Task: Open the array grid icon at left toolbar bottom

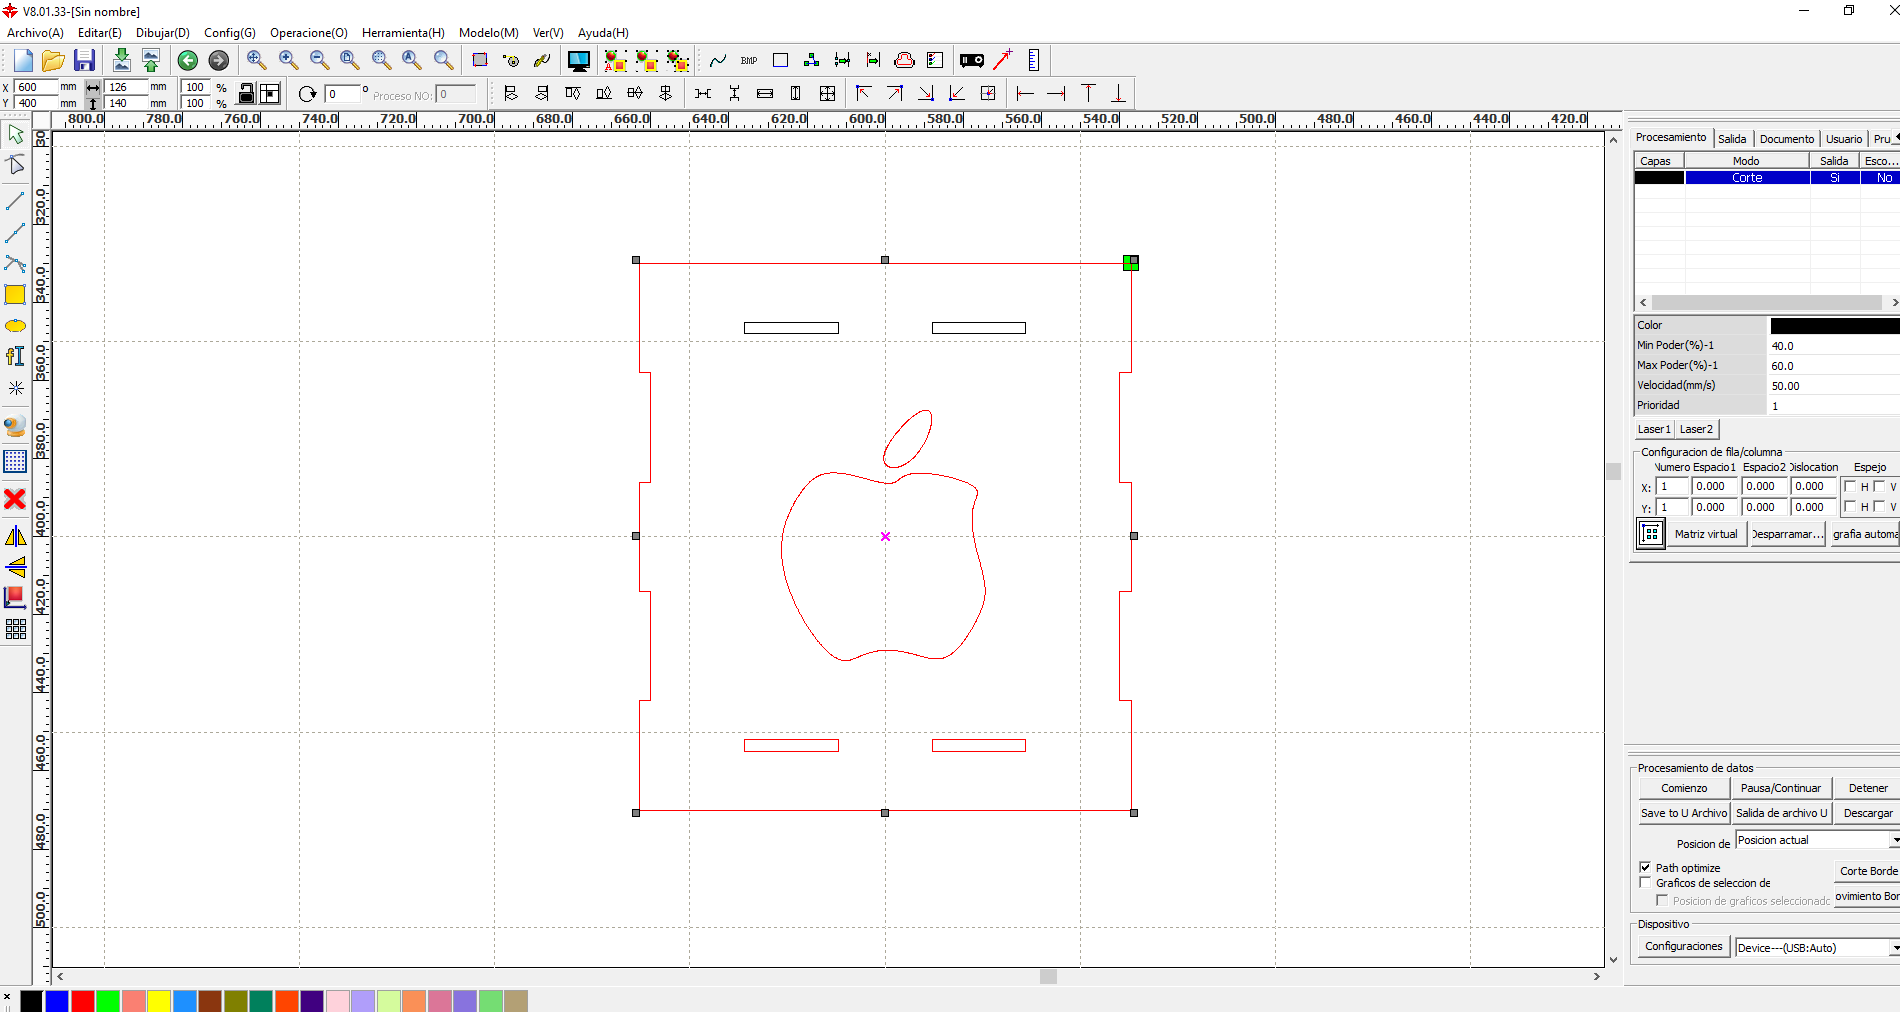Action: click(15, 629)
